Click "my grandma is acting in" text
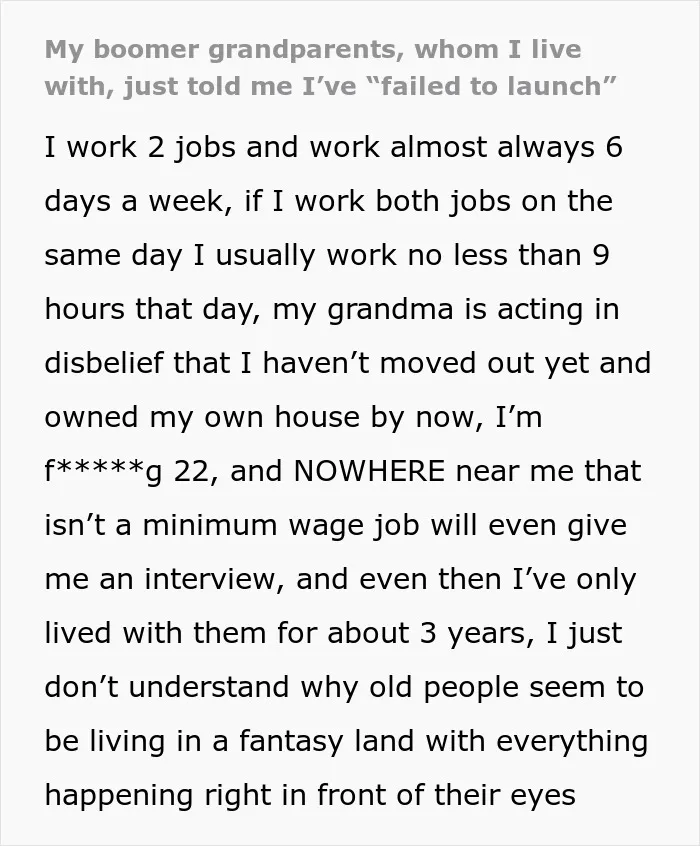Image resolution: width=700 pixels, height=846 pixels. [x=446, y=310]
